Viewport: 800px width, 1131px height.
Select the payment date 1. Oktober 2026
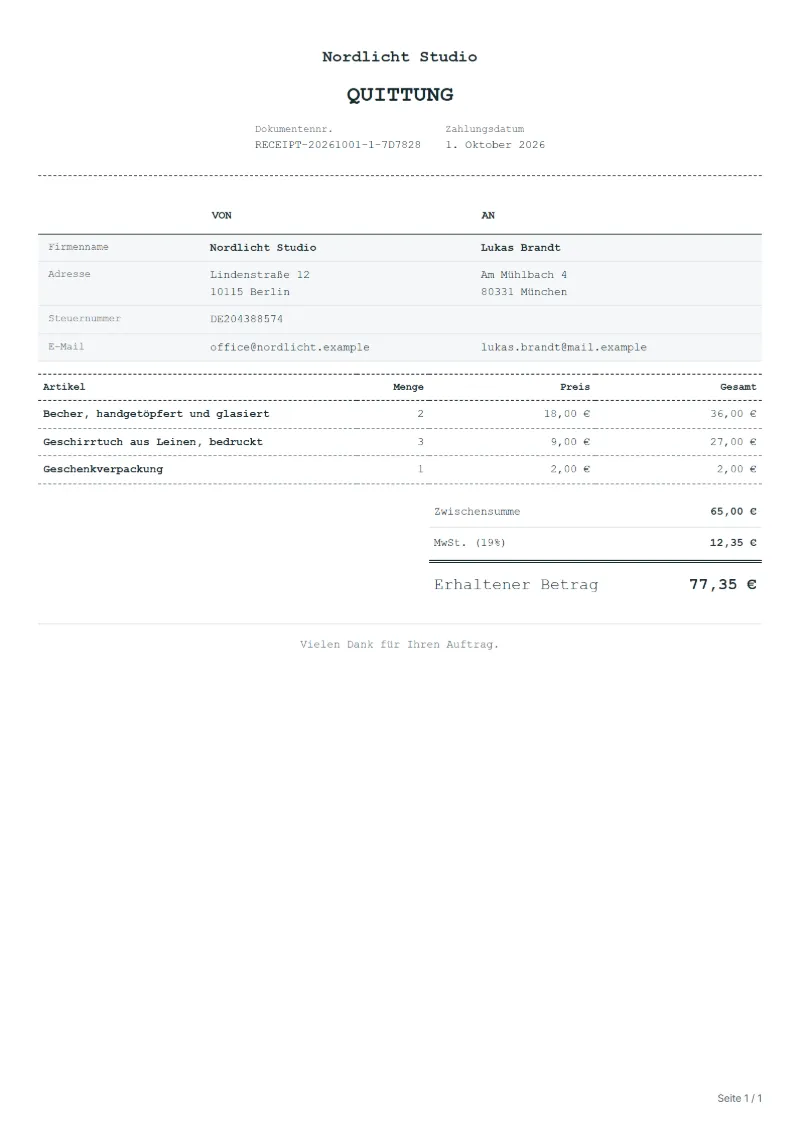pyautogui.click(x=495, y=145)
